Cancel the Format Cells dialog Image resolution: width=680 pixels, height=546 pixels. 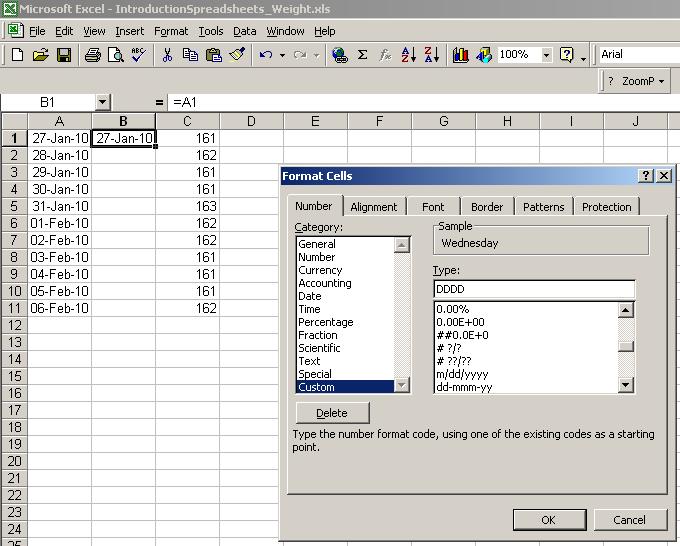[630, 520]
